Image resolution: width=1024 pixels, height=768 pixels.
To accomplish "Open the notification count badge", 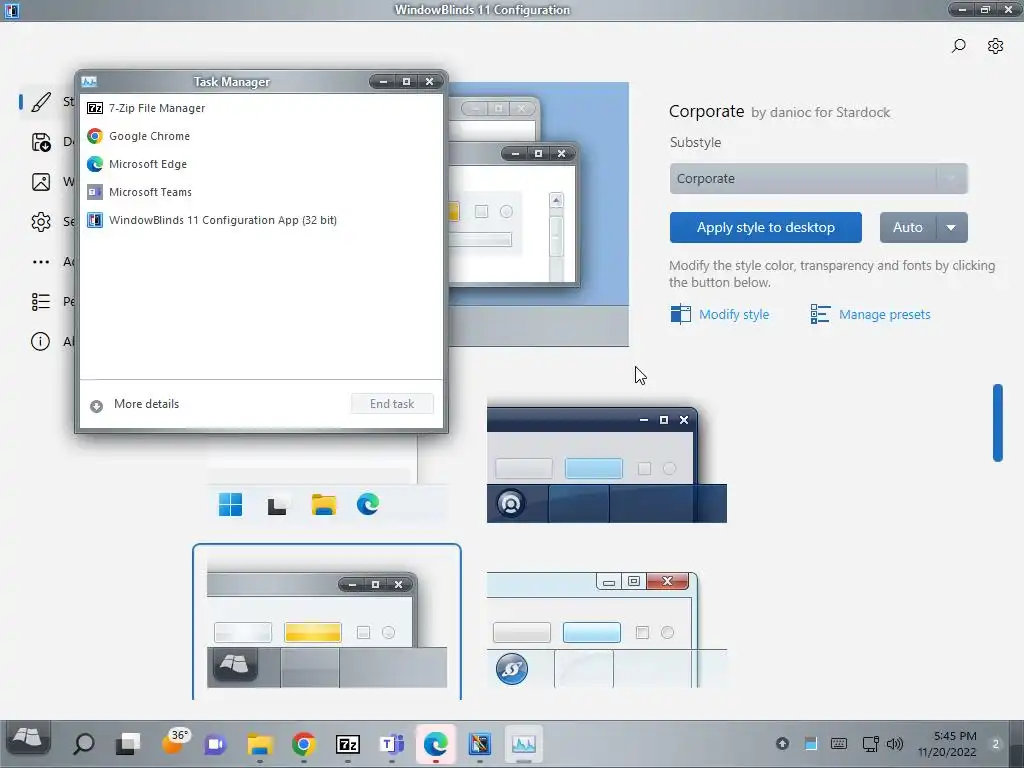I will 996,744.
